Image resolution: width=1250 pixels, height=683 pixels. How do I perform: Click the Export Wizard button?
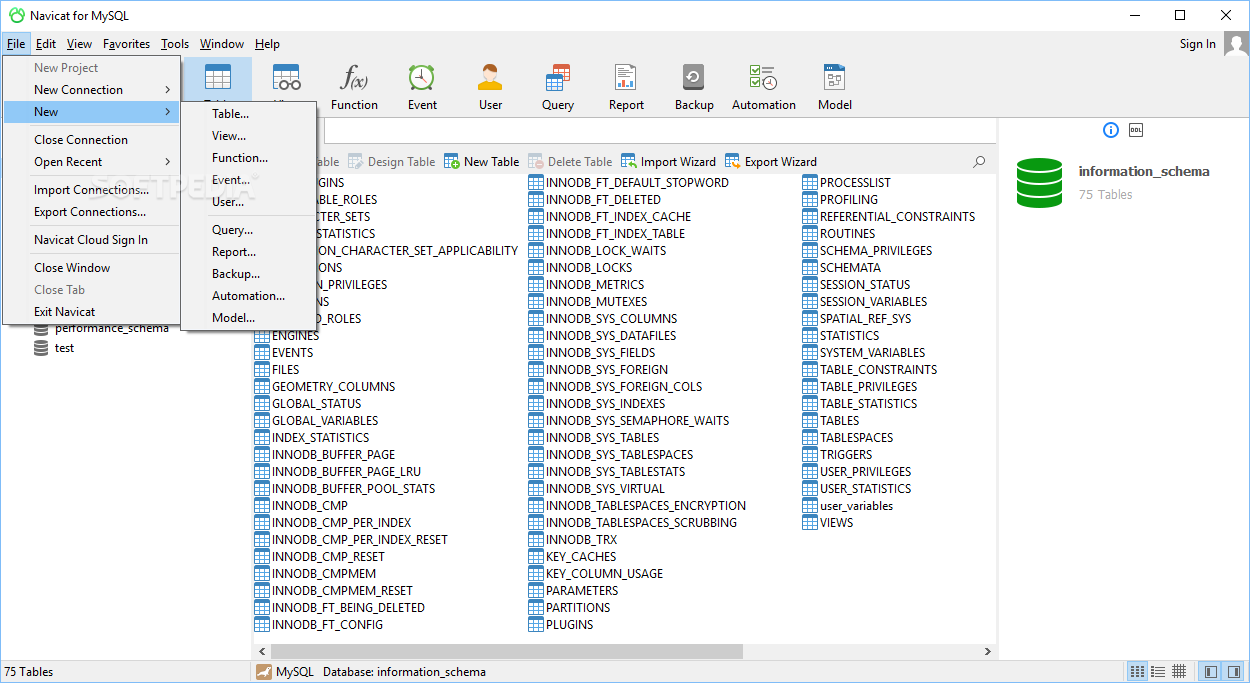[x=771, y=162]
